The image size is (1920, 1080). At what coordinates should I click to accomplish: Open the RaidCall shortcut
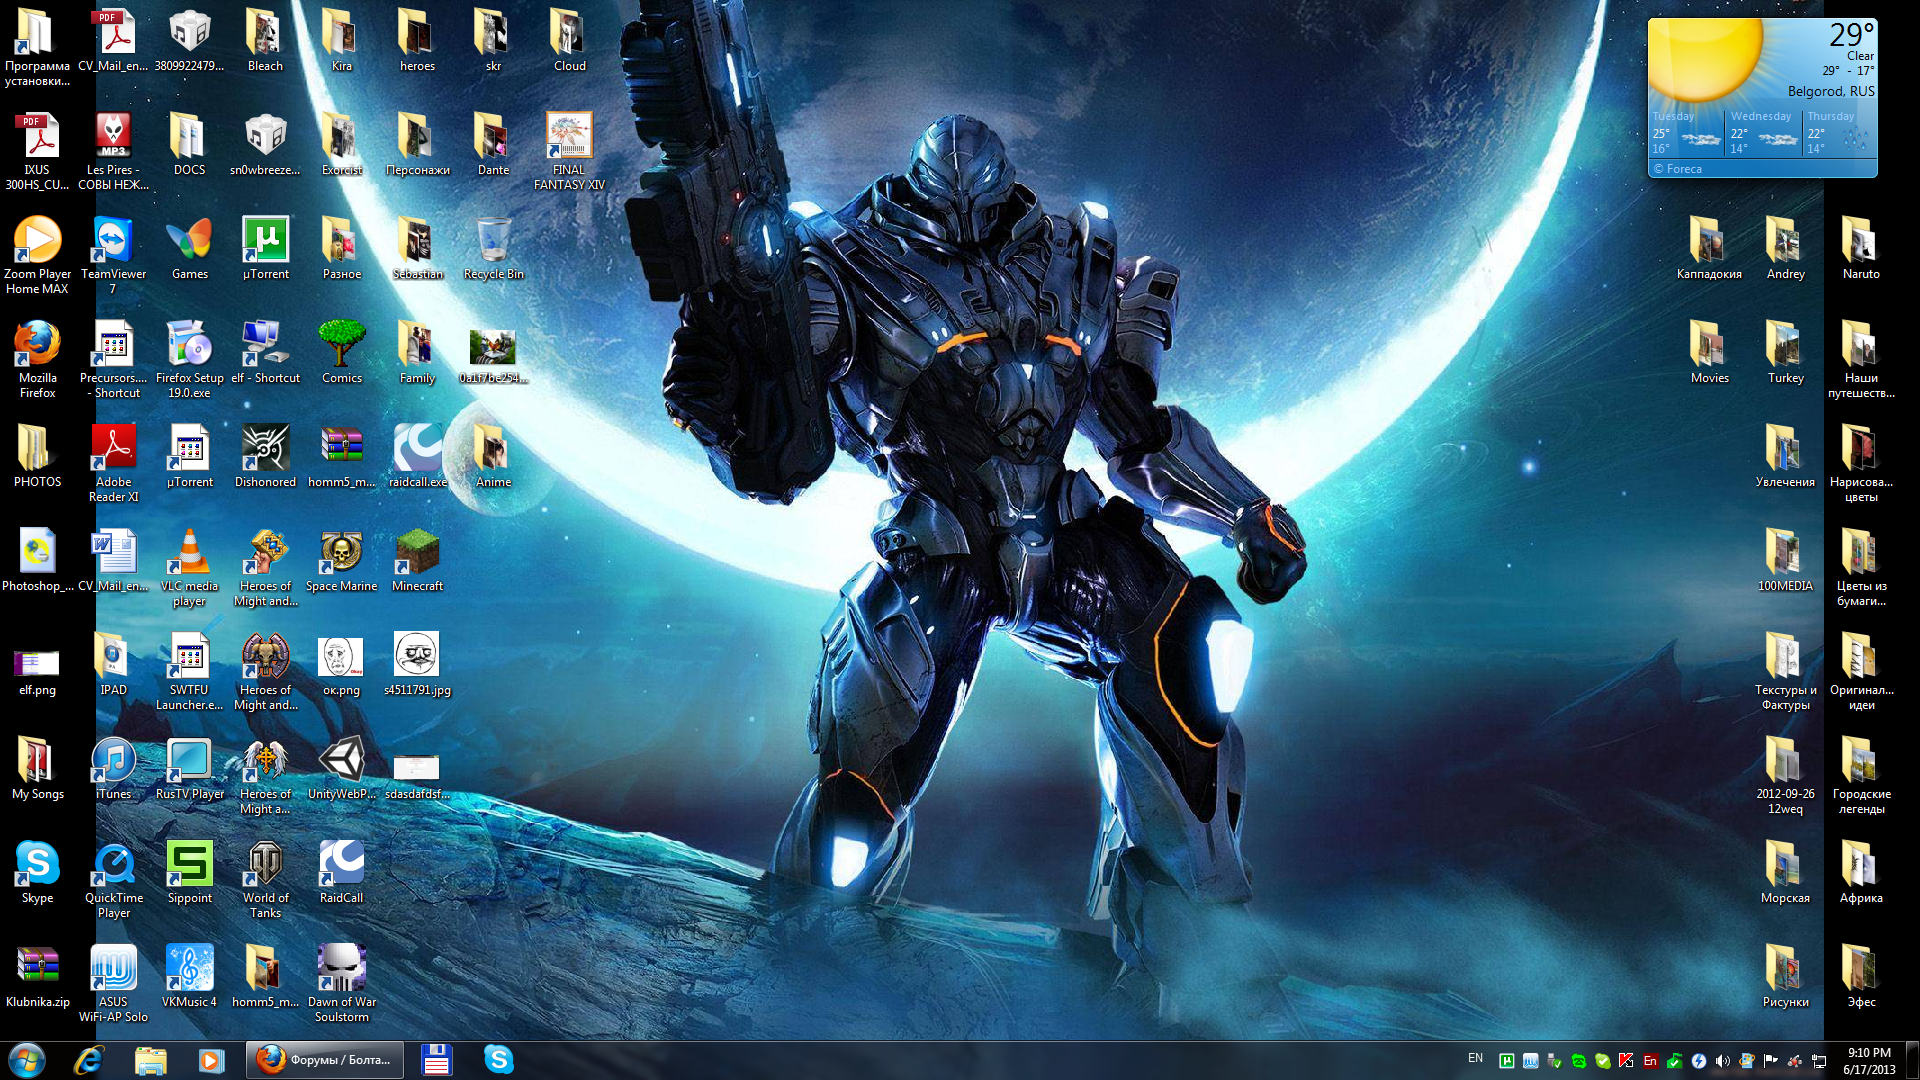[341, 864]
